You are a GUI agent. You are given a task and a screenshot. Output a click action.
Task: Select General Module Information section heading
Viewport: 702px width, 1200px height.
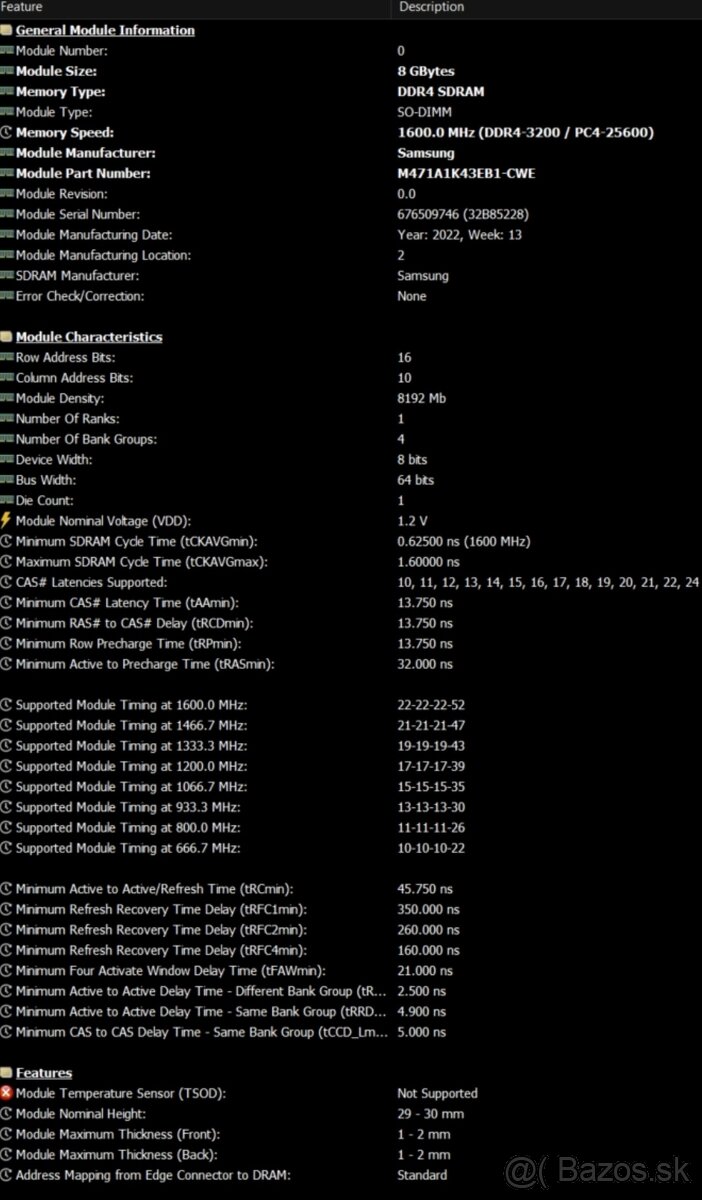[105, 30]
